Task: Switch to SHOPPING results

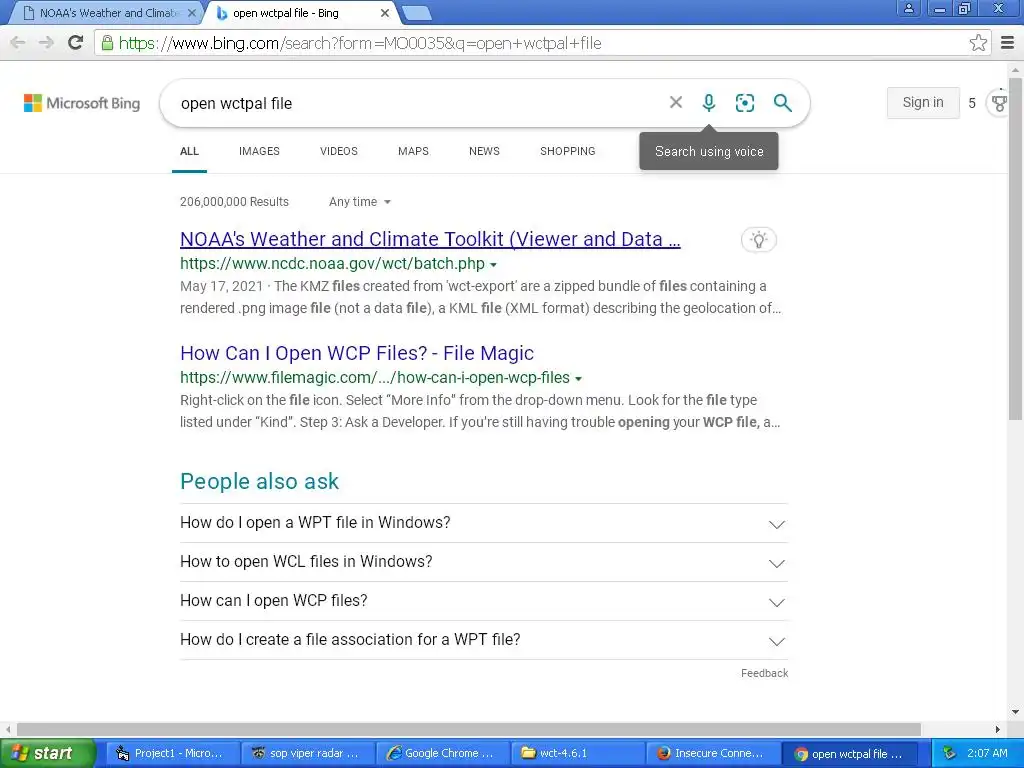Action: click(x=568, y=151)
